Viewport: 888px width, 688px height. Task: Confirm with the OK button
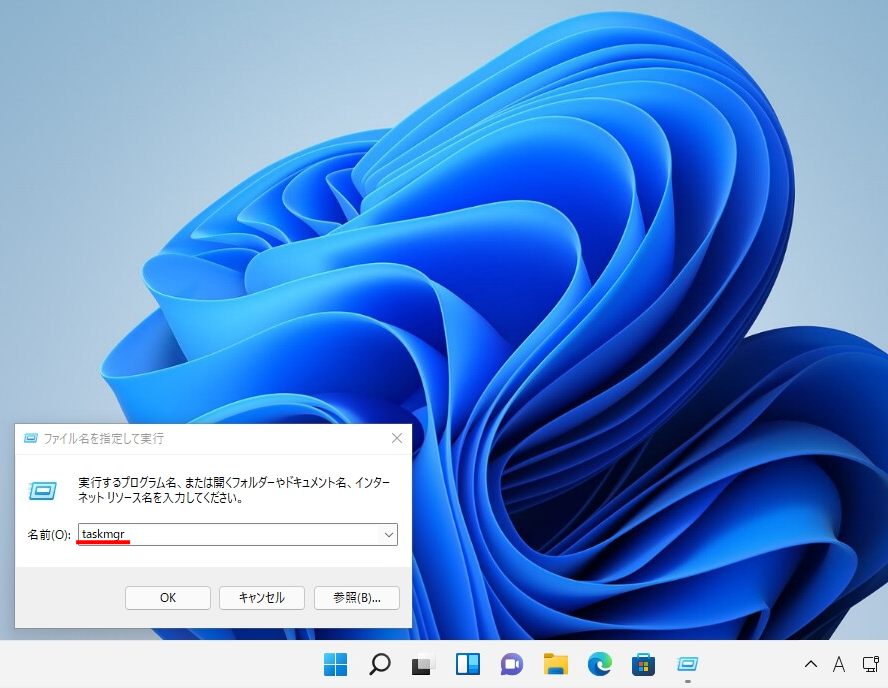(x=168, y=597)
